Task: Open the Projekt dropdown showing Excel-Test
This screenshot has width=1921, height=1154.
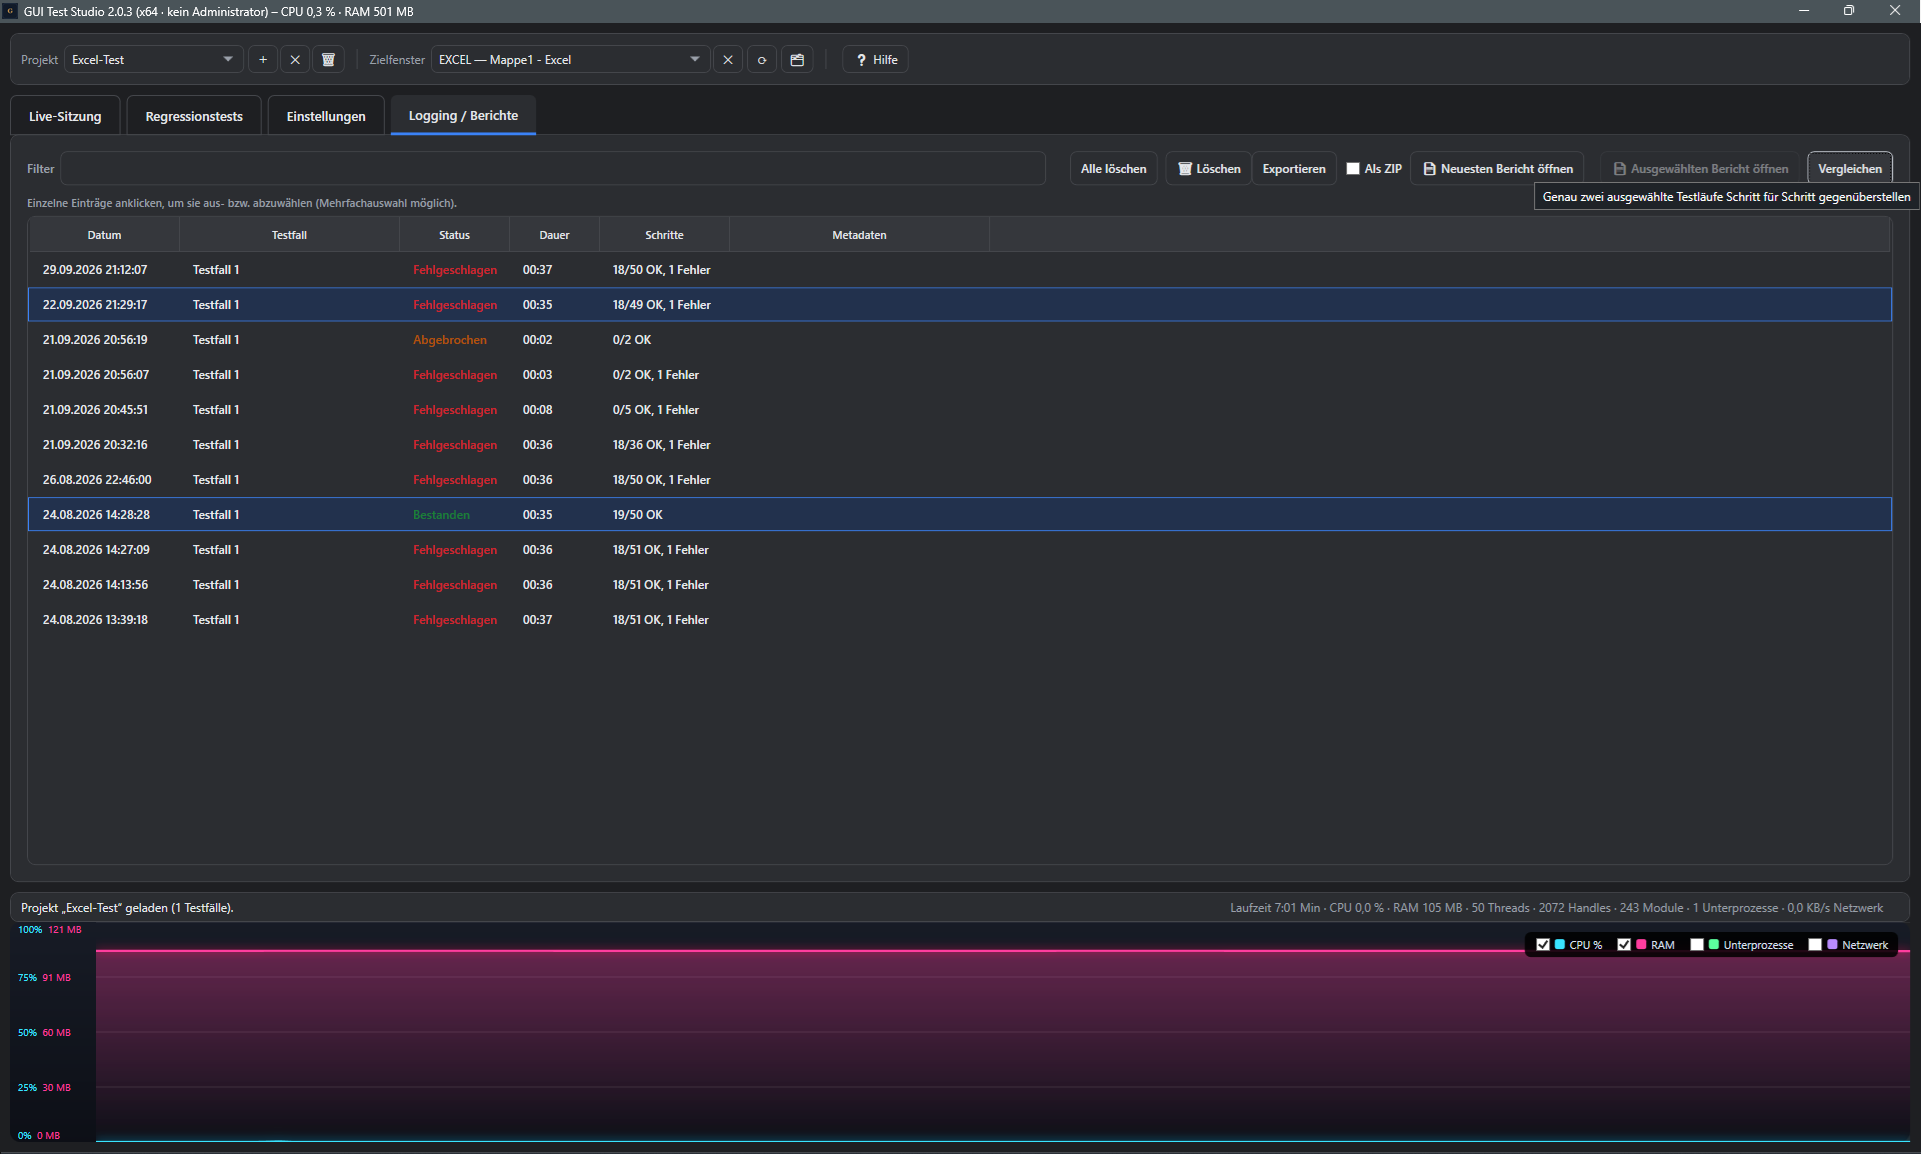Action: [x=154, y=60]
